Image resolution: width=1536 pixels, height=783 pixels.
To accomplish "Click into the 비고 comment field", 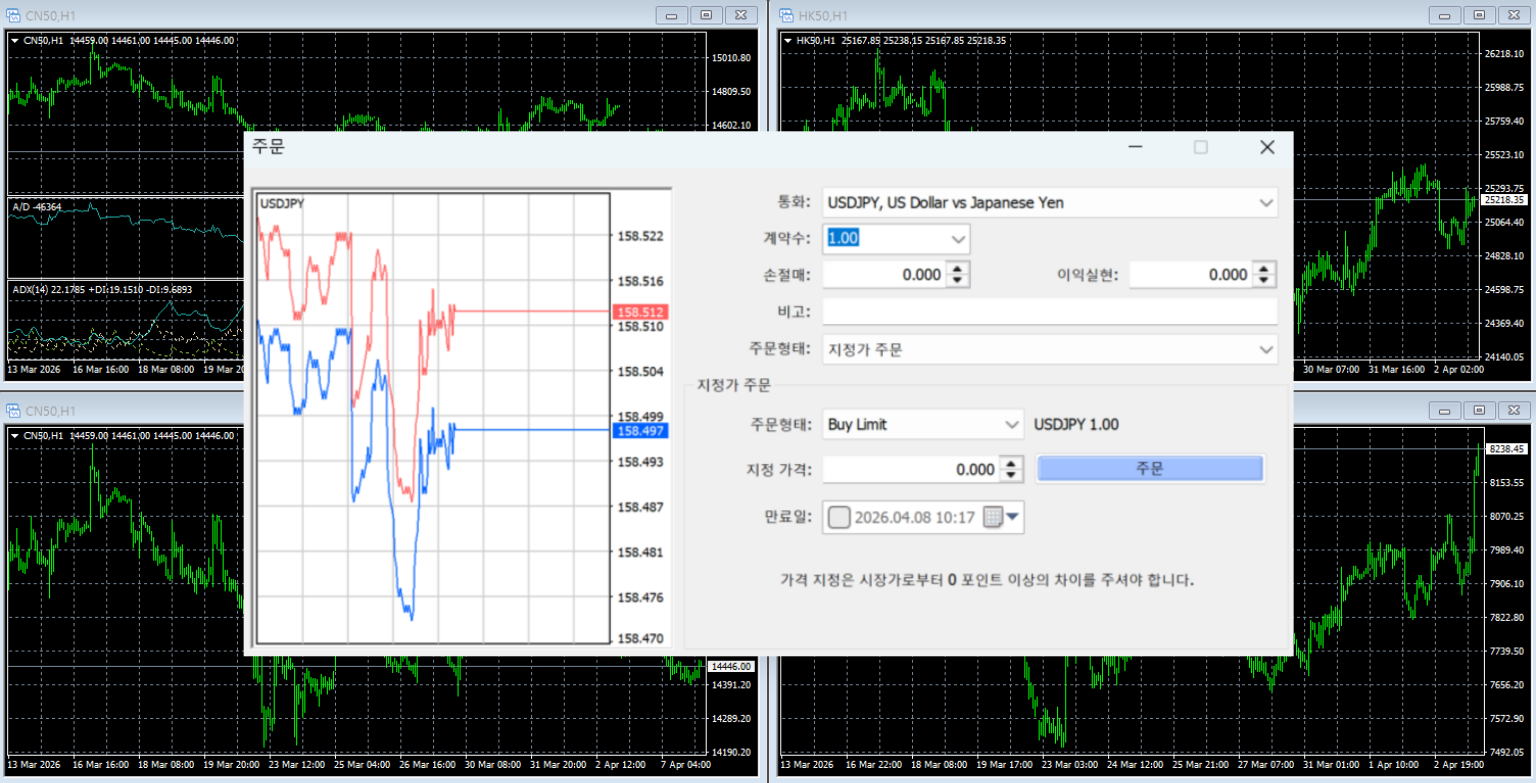I will [x=1050, y=312].
